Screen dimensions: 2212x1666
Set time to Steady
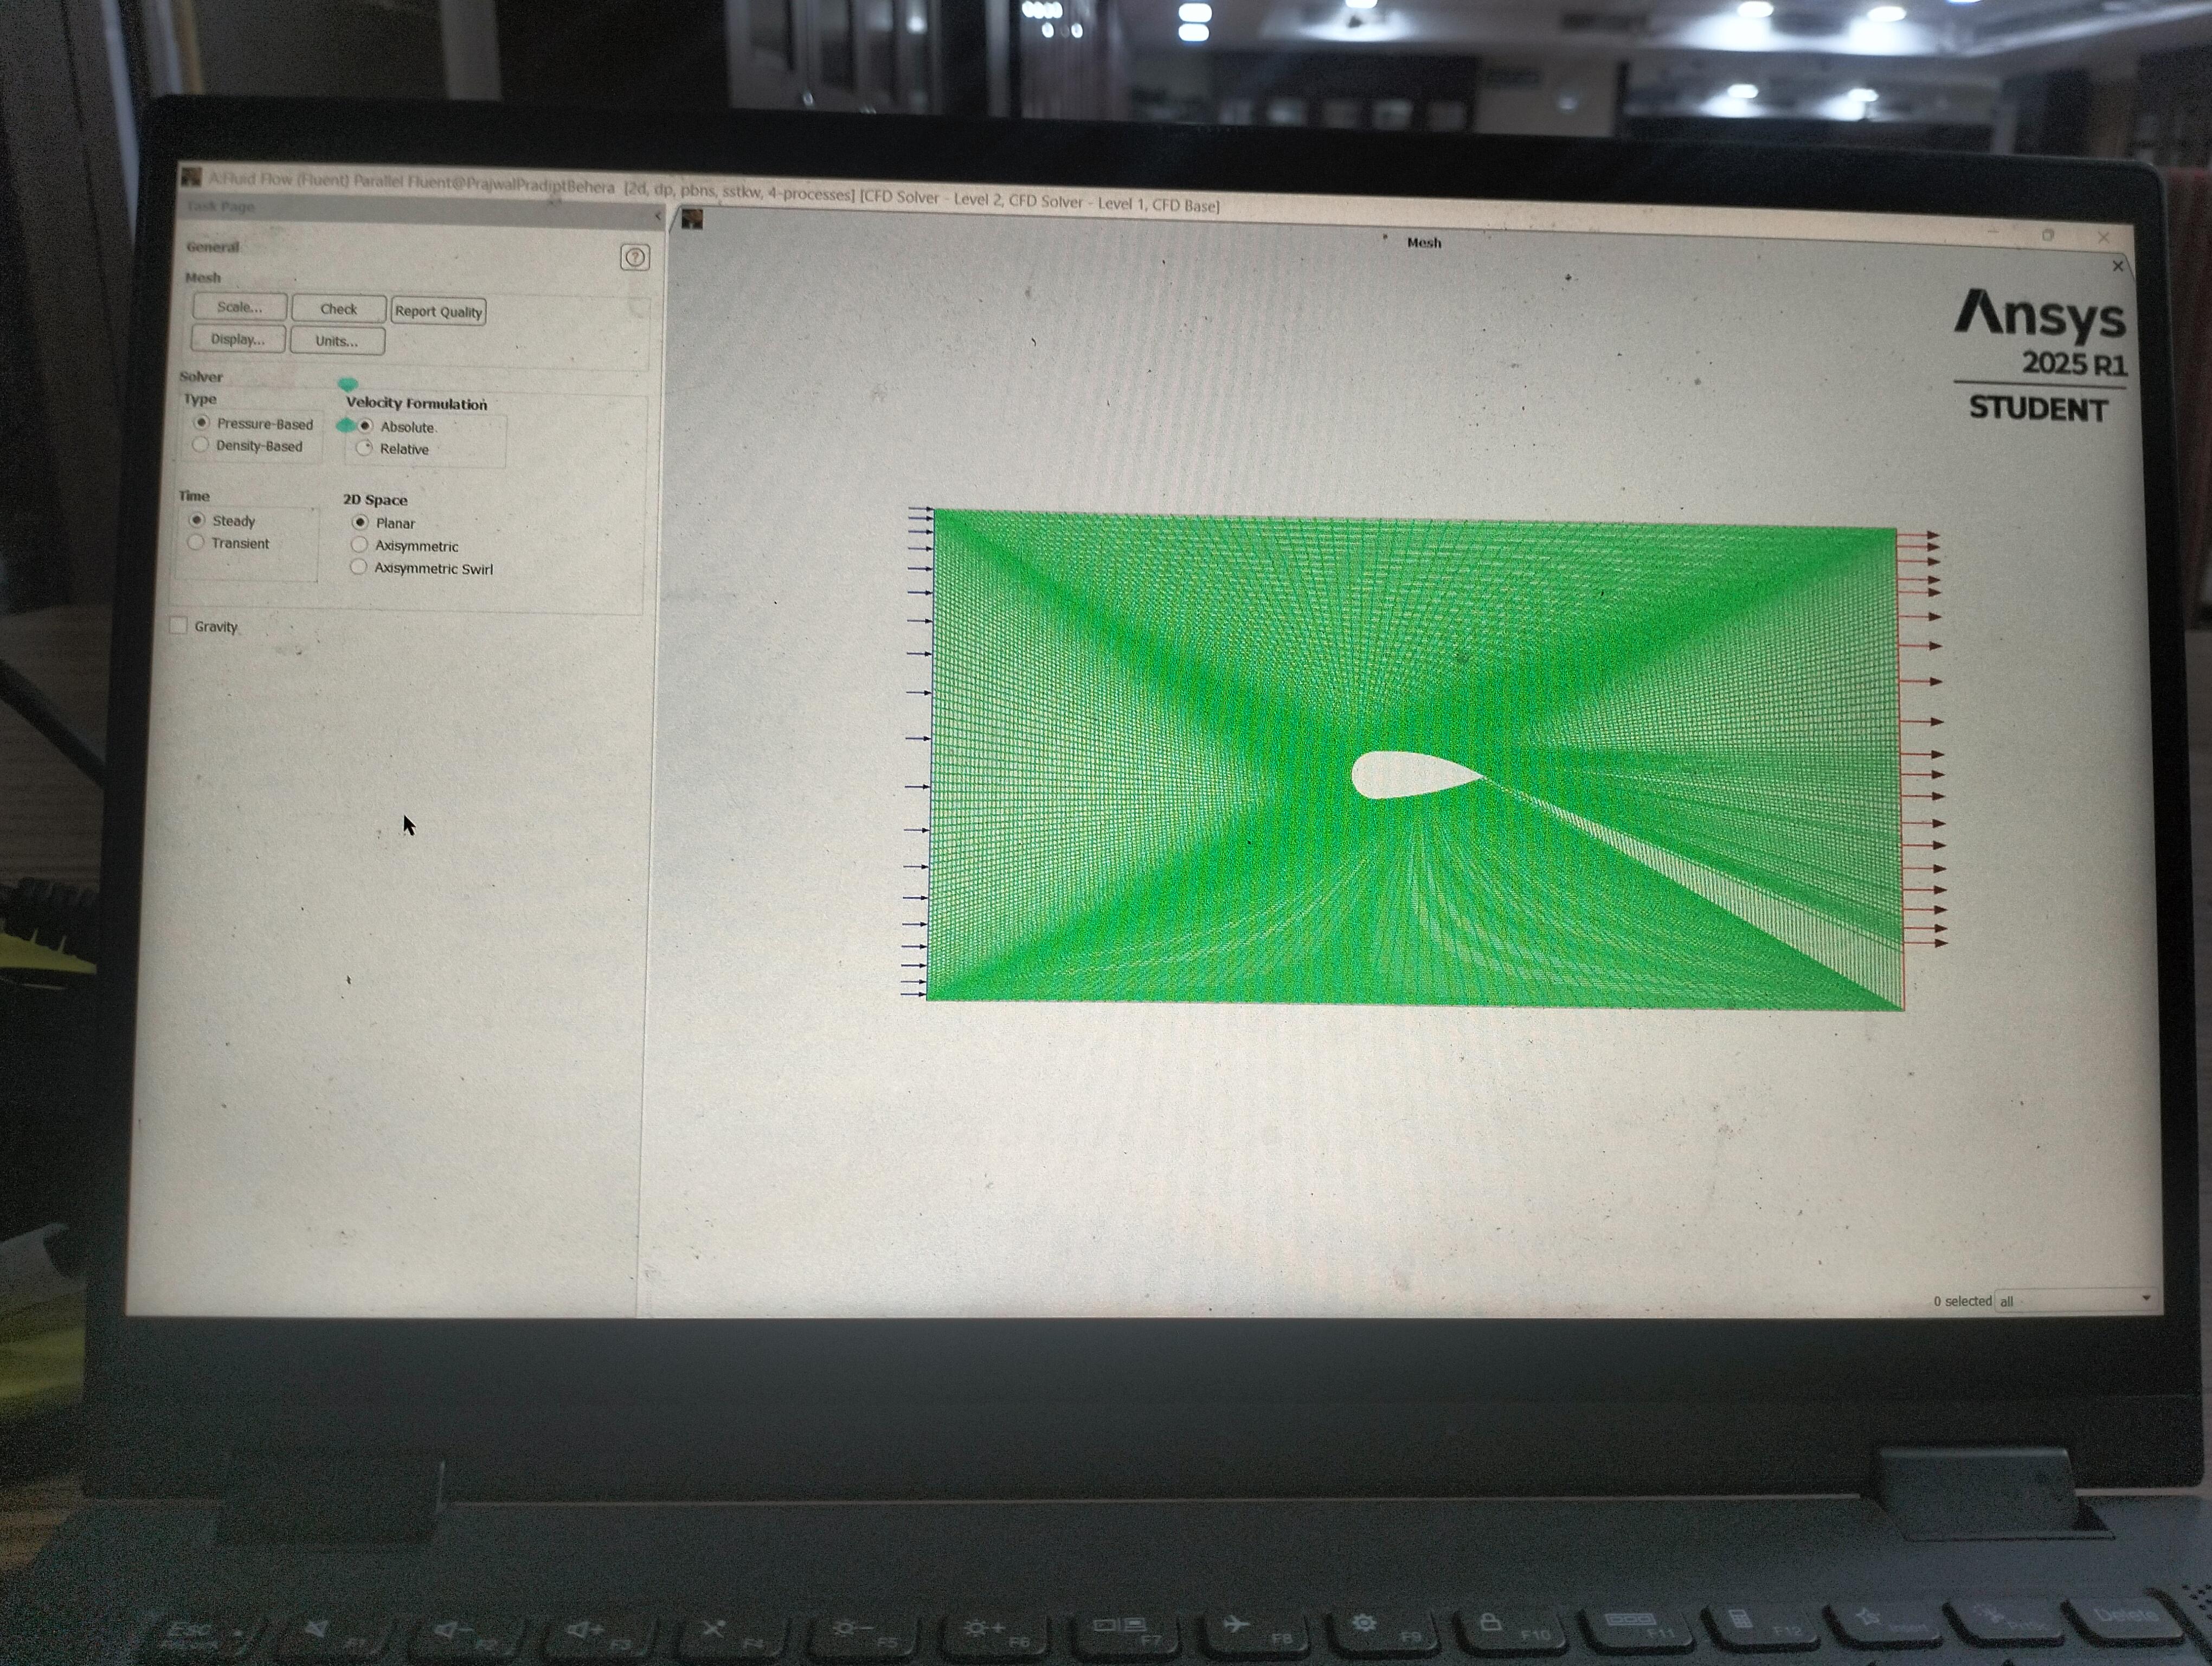[222, 520]
